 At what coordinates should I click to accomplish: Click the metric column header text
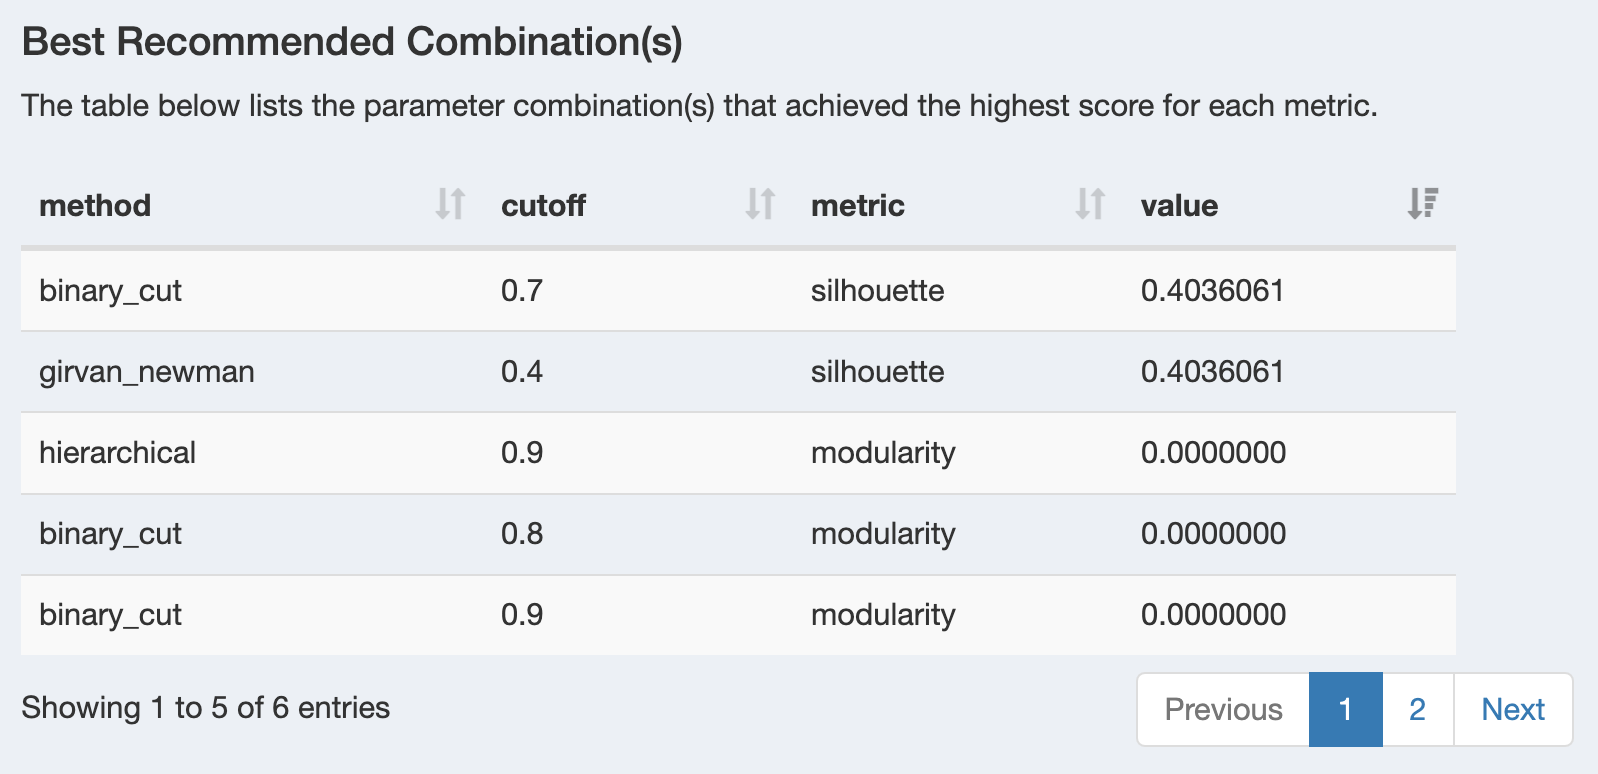tap(858, 206)
